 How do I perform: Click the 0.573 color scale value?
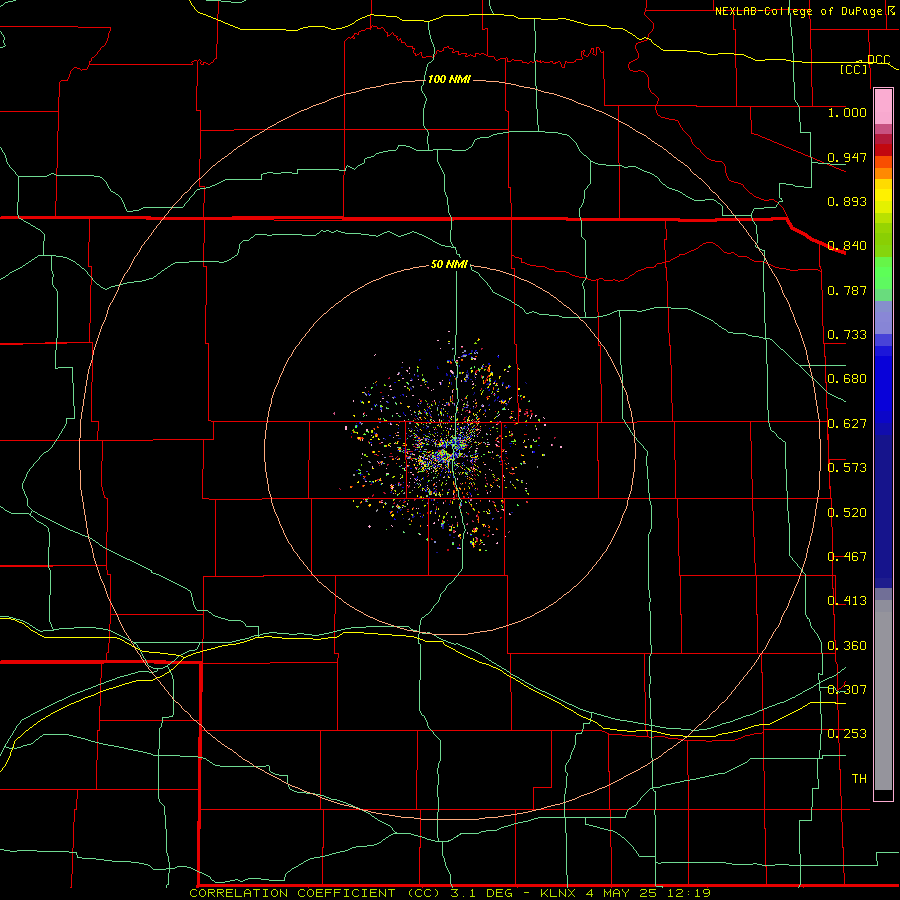847,468
